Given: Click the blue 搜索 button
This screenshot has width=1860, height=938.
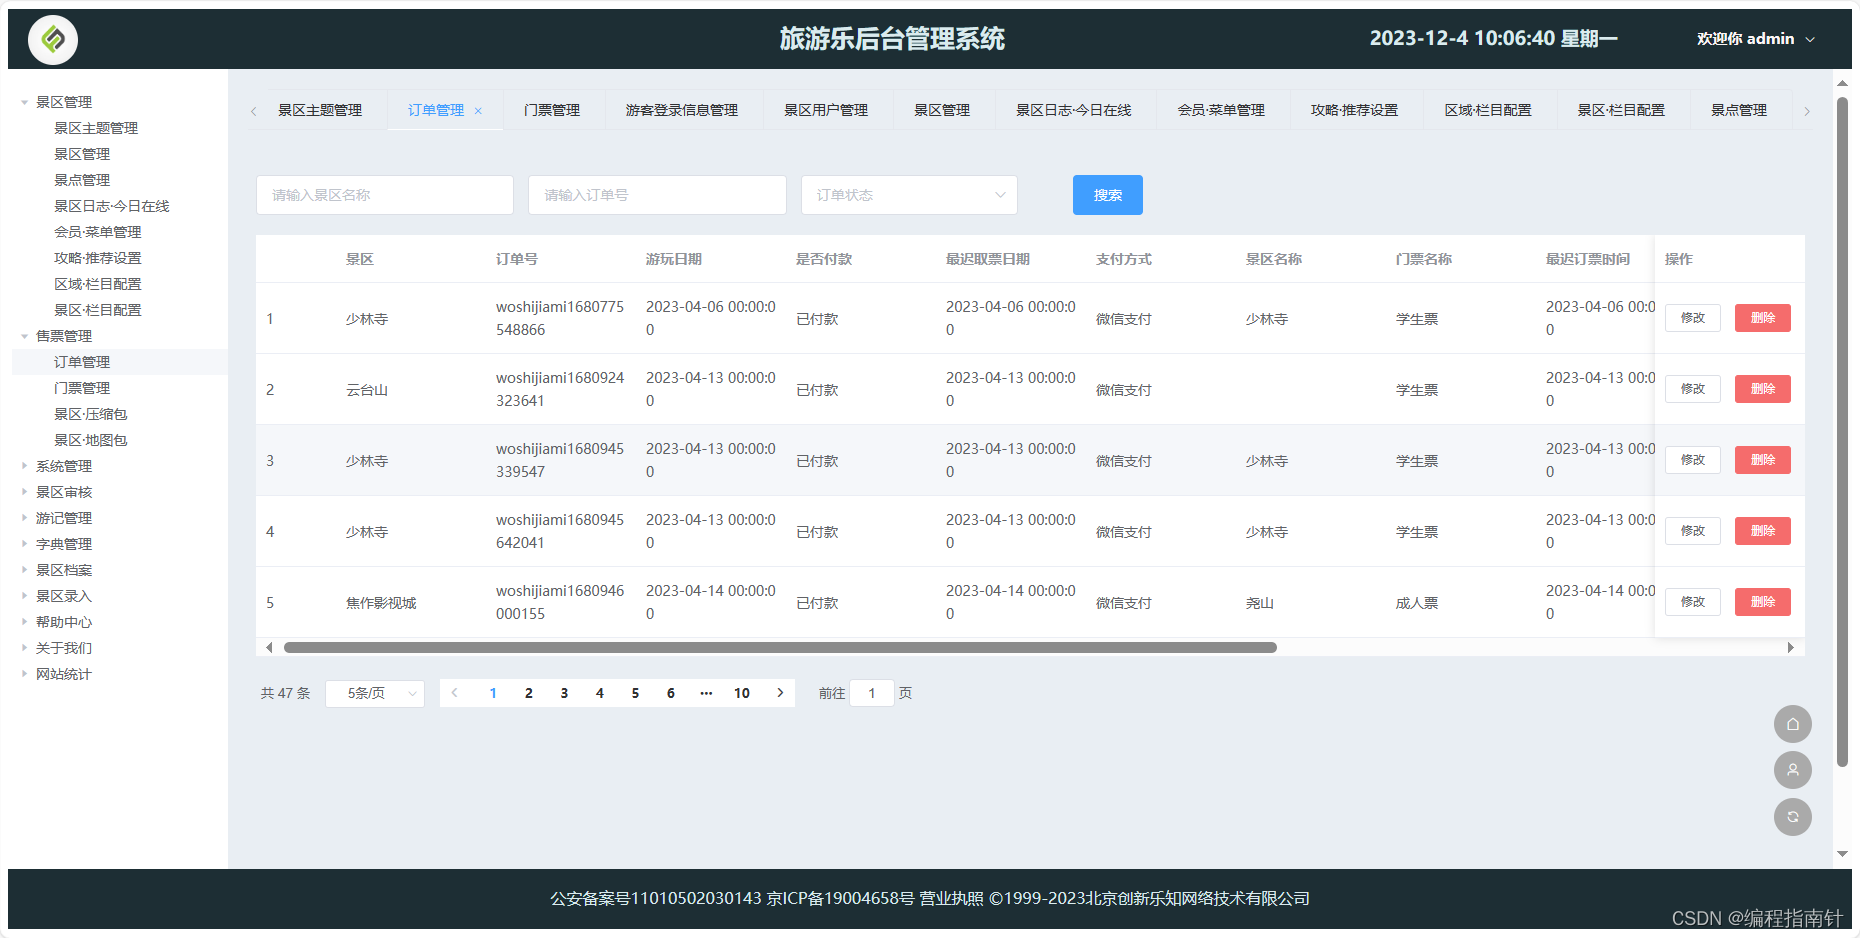Looking at the screenshot, I should tap(1108, 195).
